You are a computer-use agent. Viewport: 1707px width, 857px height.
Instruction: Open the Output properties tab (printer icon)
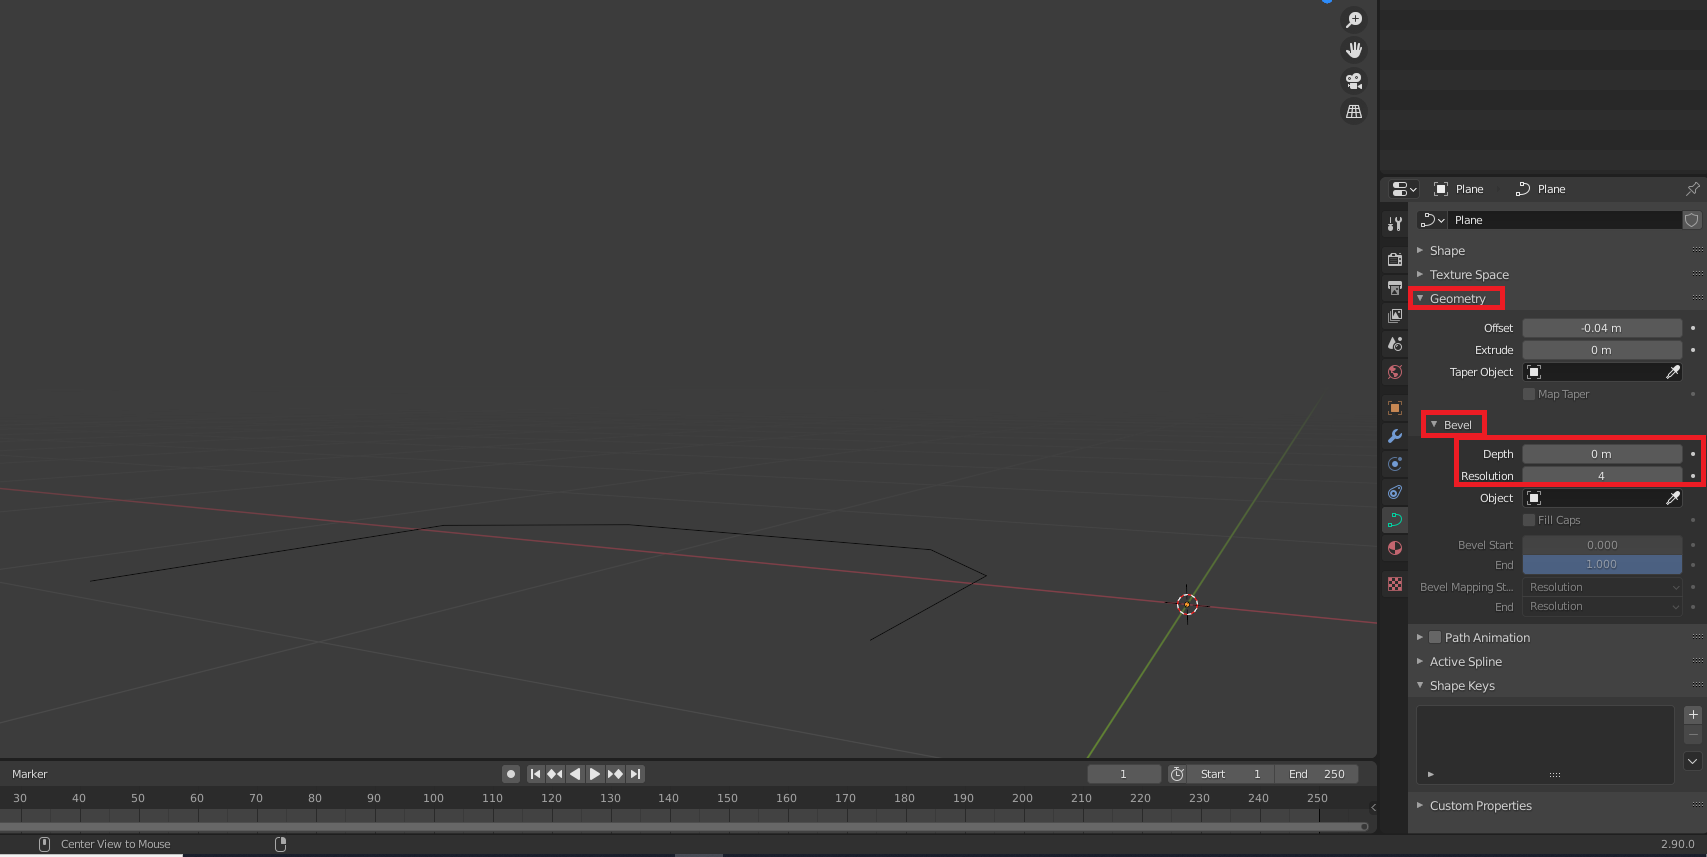coord(1395,288)
